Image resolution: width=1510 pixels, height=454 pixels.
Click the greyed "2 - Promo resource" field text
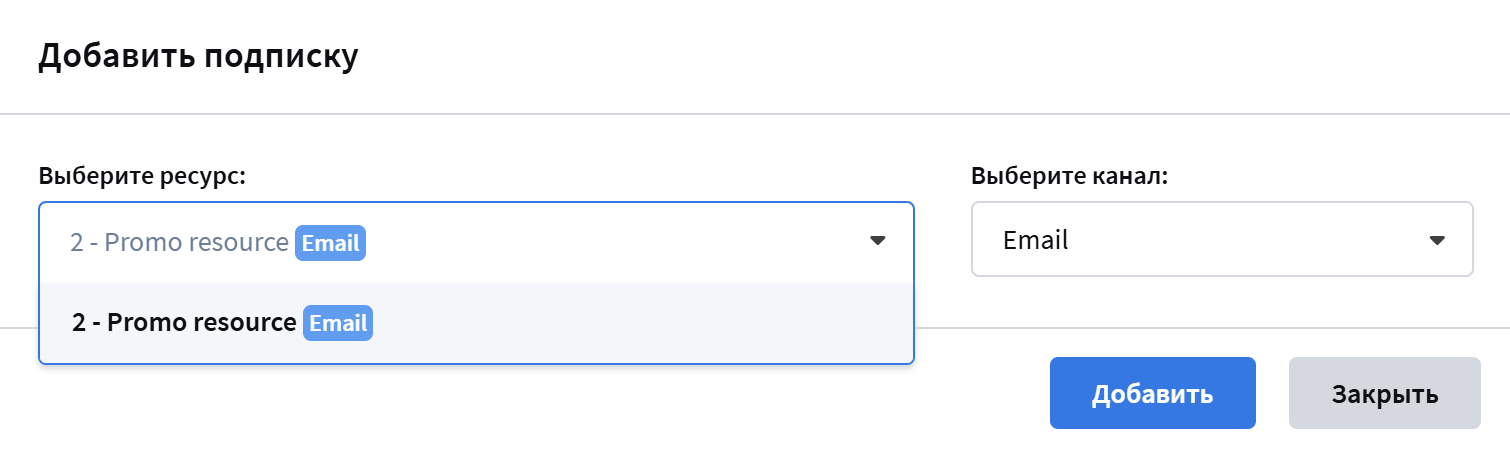click(x=179, y=243)
